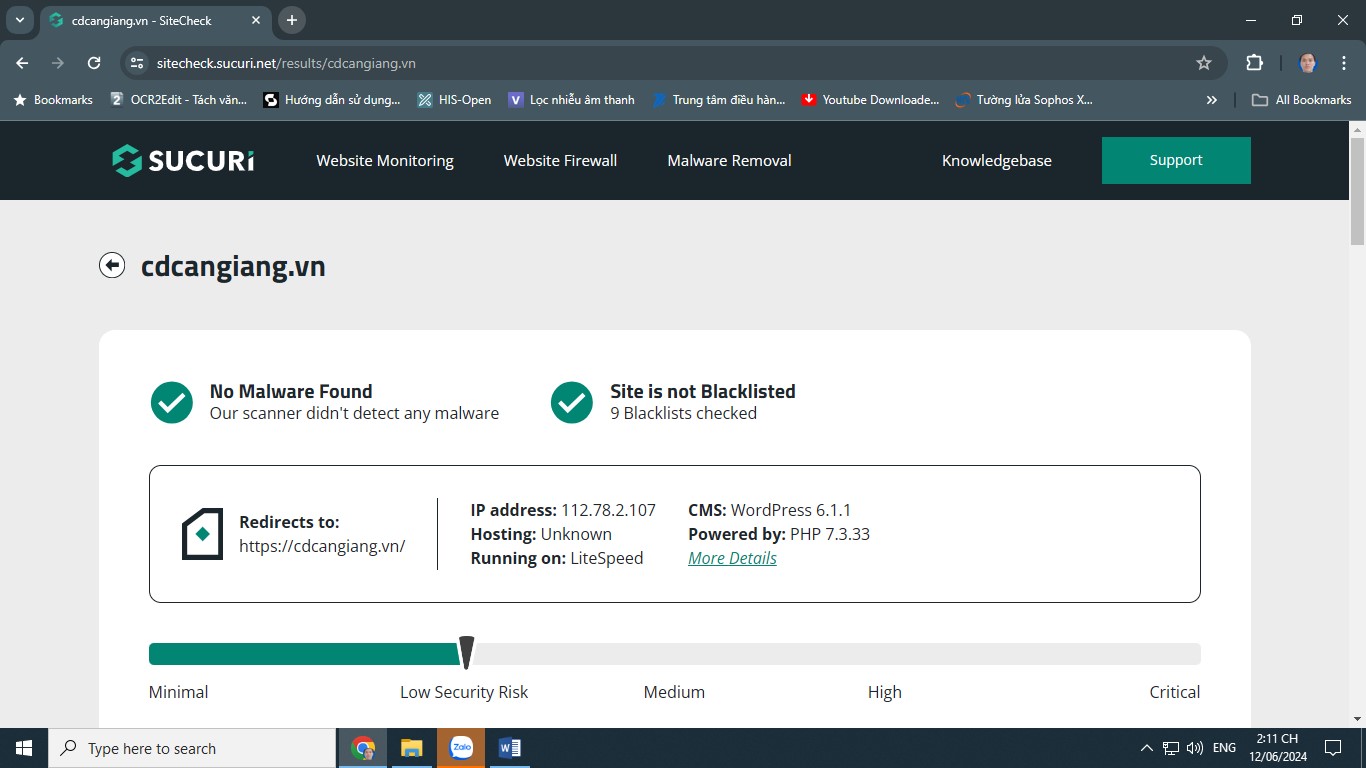Viewport: 1366px width, 768px height.
Task: Show hidden system tray icons
Action: point(1147,748)
